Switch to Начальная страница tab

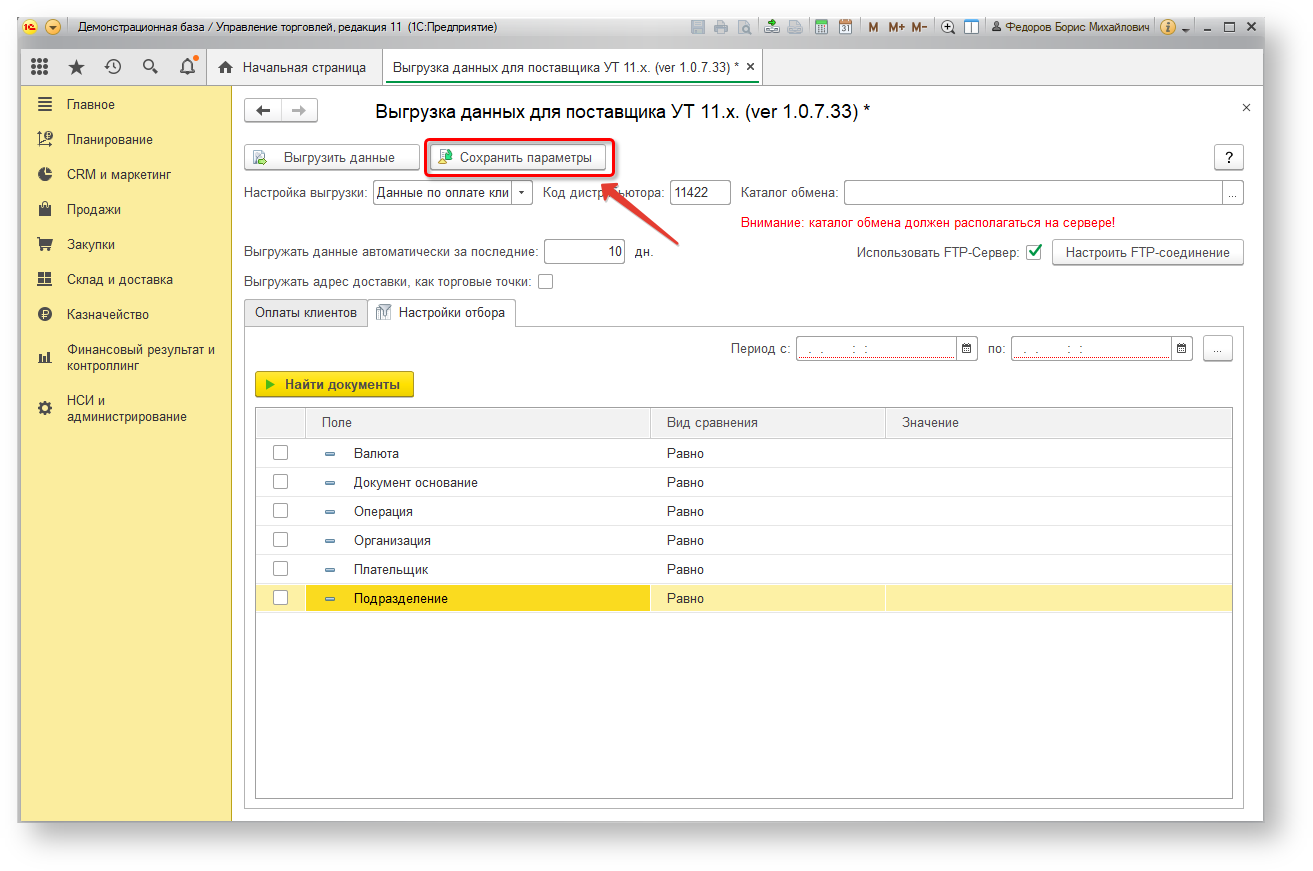click(294, 67)
